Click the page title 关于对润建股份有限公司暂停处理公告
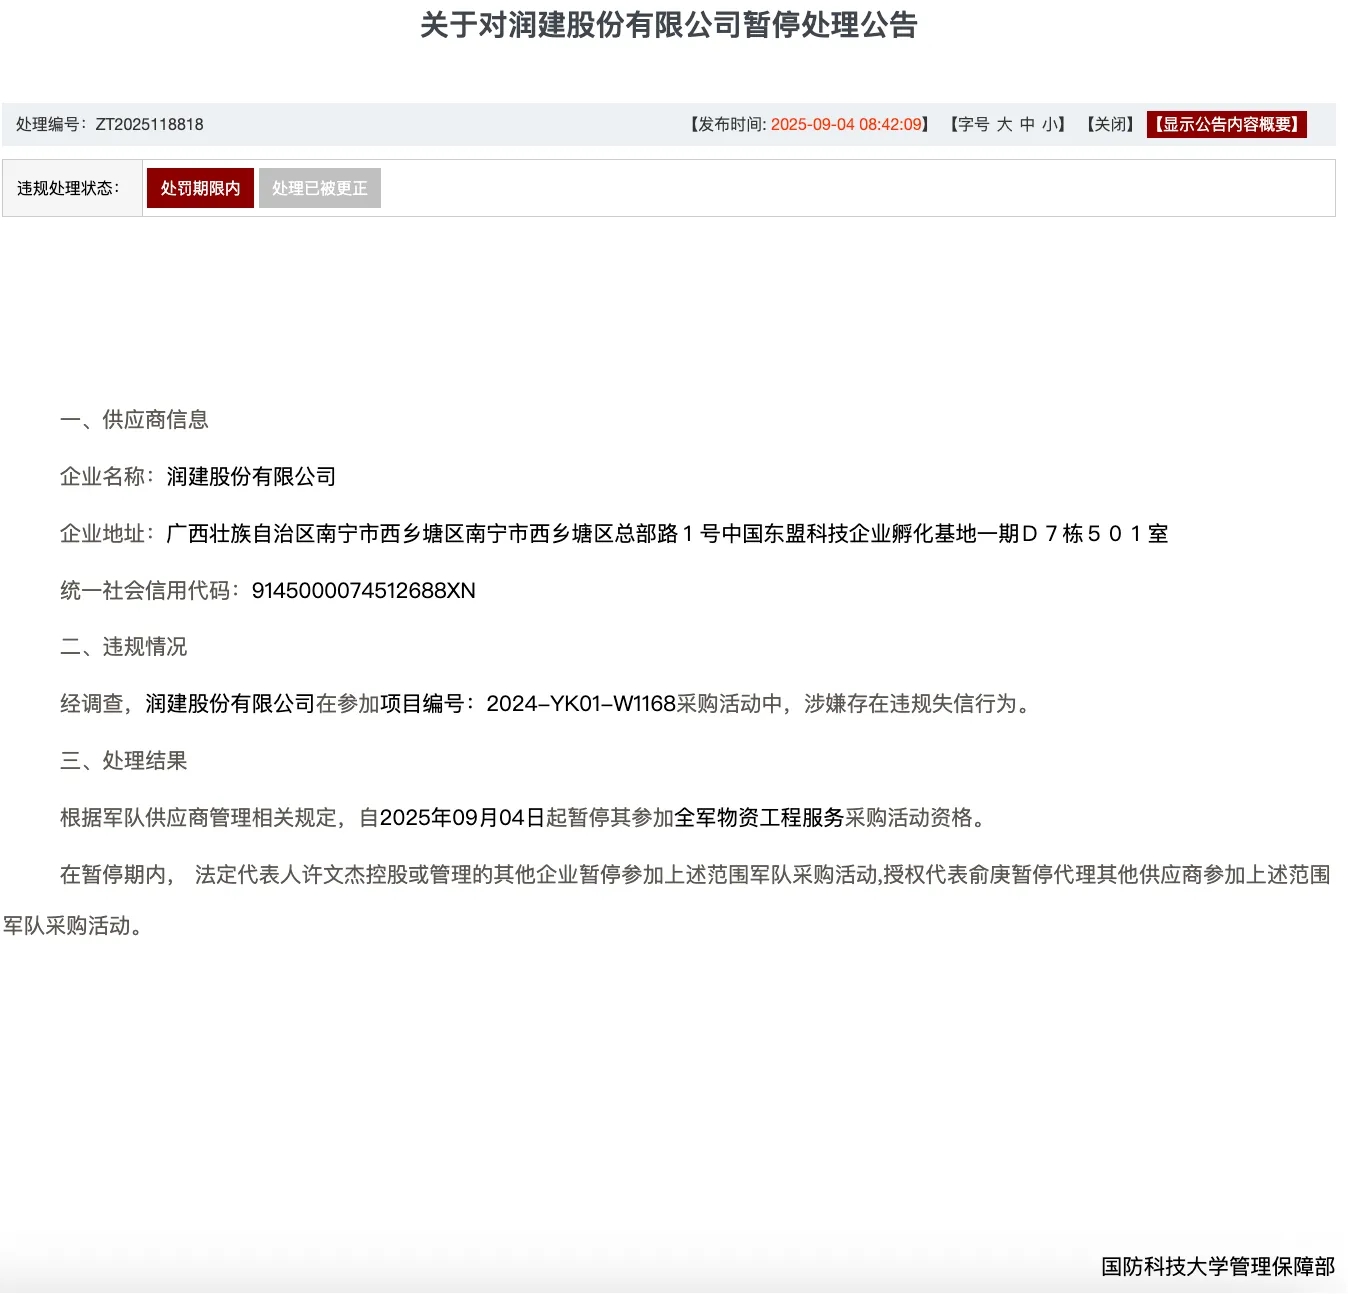The width and height of the screenshot is (1348, 1294). tap(668, 25)
